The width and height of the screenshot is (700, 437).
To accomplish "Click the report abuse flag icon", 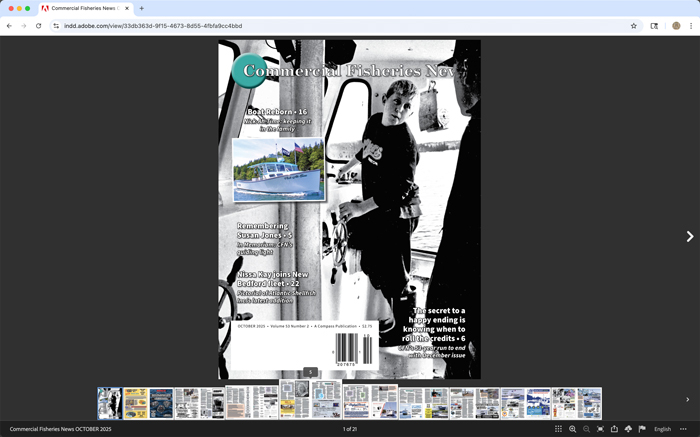I will pos(641,429).
